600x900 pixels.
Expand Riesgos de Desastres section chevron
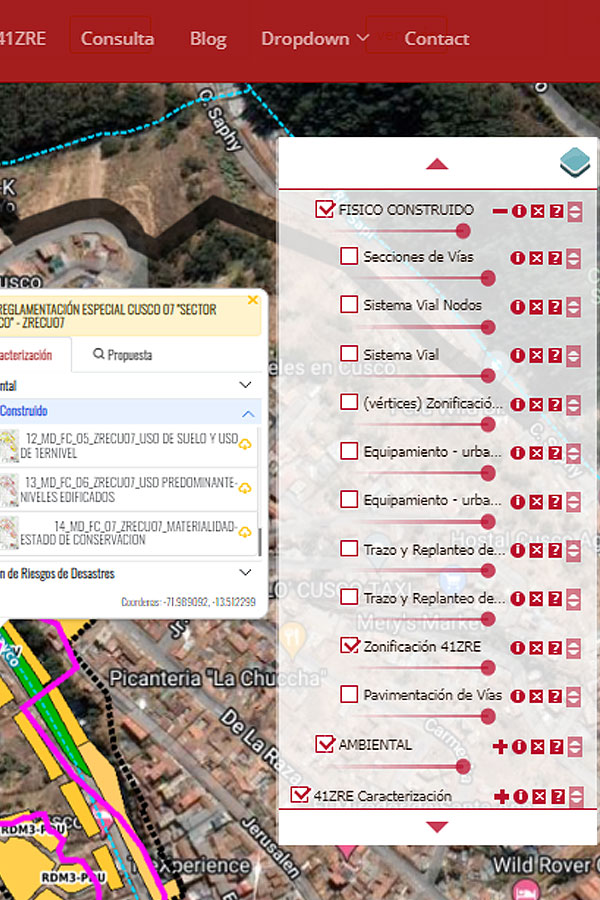coord(245,572)
